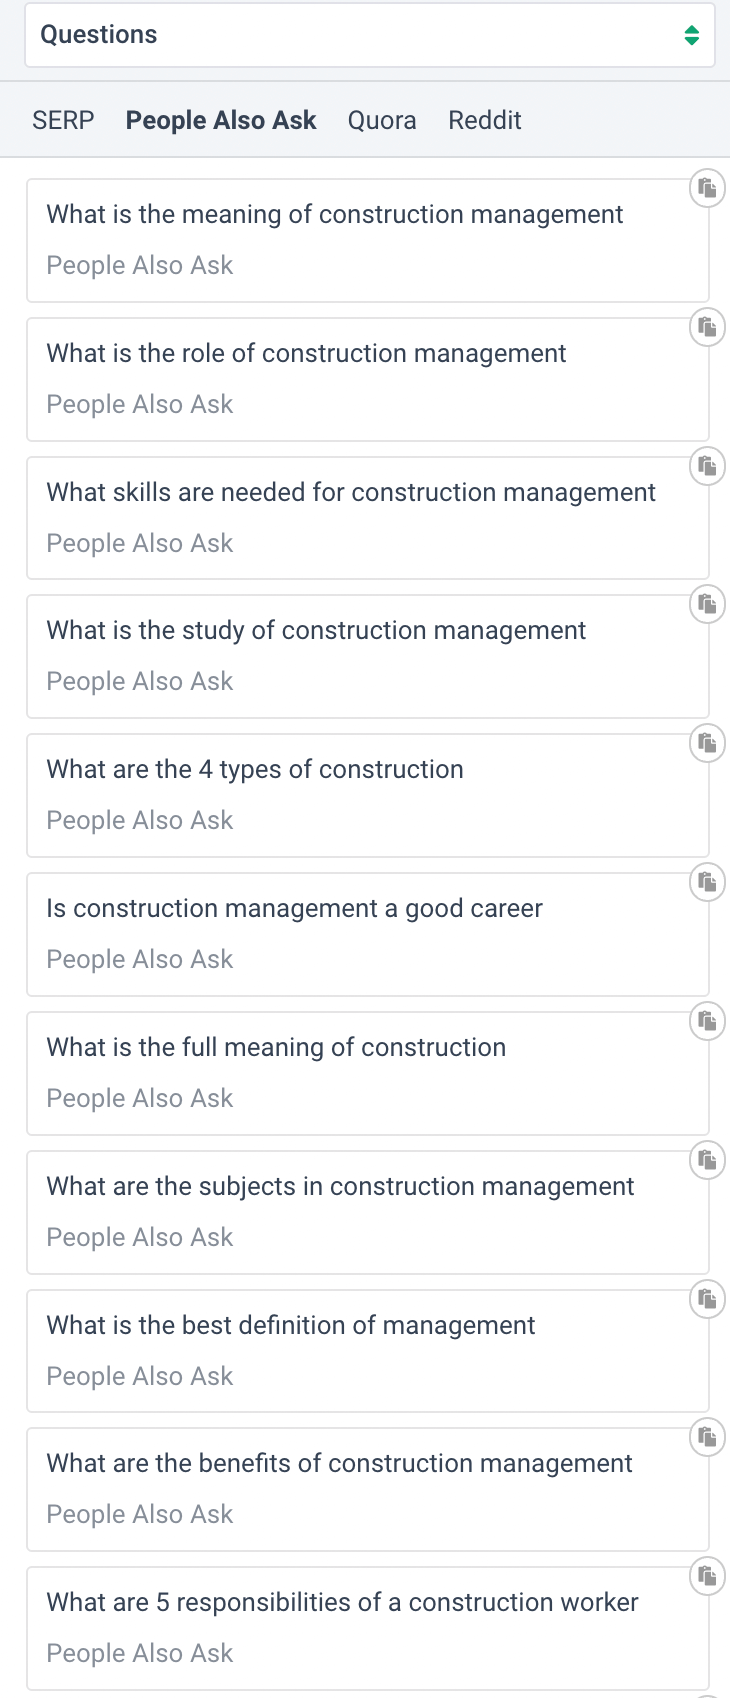Copy '5 responsibilities of a construction worker' icon

click(x=708, y=1576)
